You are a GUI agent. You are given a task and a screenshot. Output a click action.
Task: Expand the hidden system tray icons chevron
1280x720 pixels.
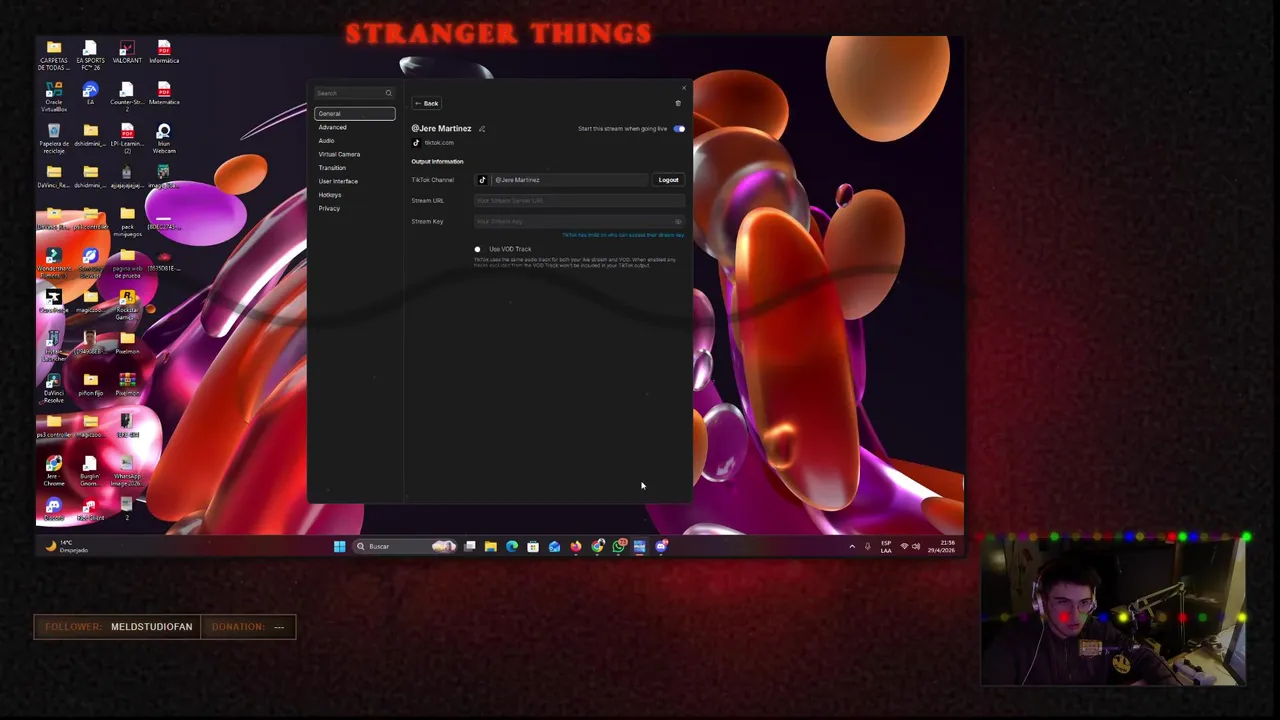[852, 546]
